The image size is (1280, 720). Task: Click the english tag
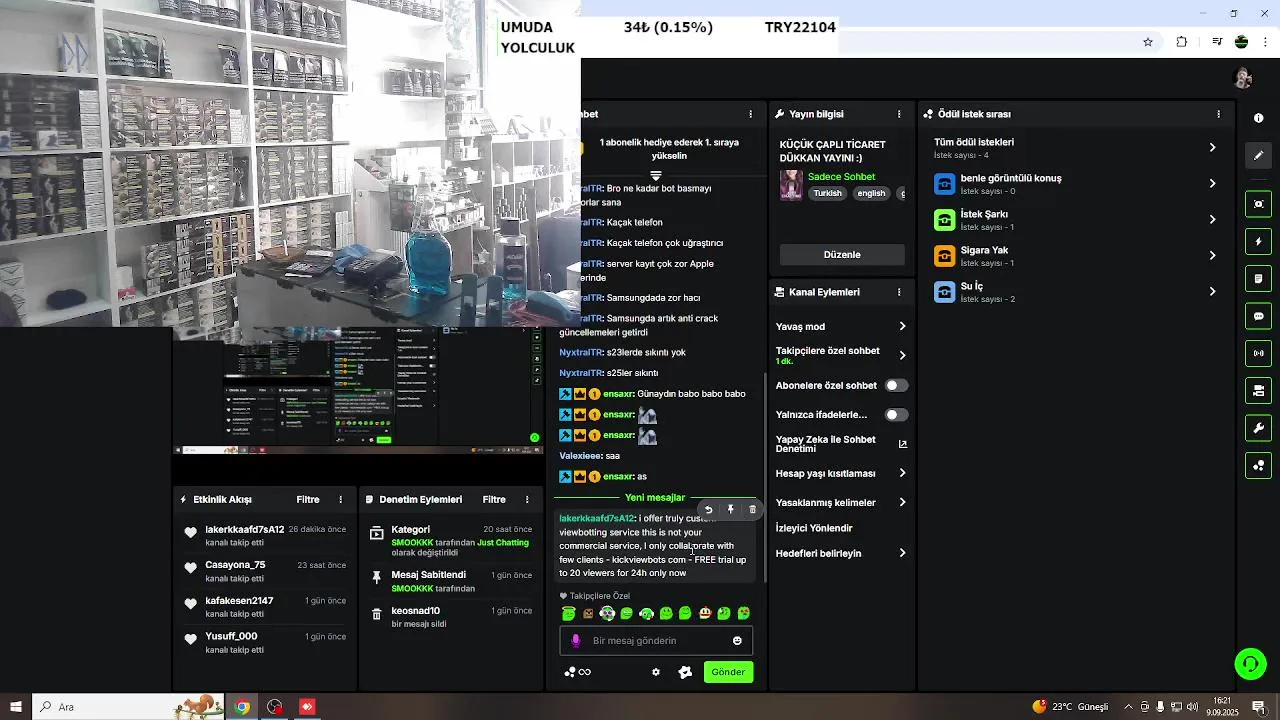871,193
